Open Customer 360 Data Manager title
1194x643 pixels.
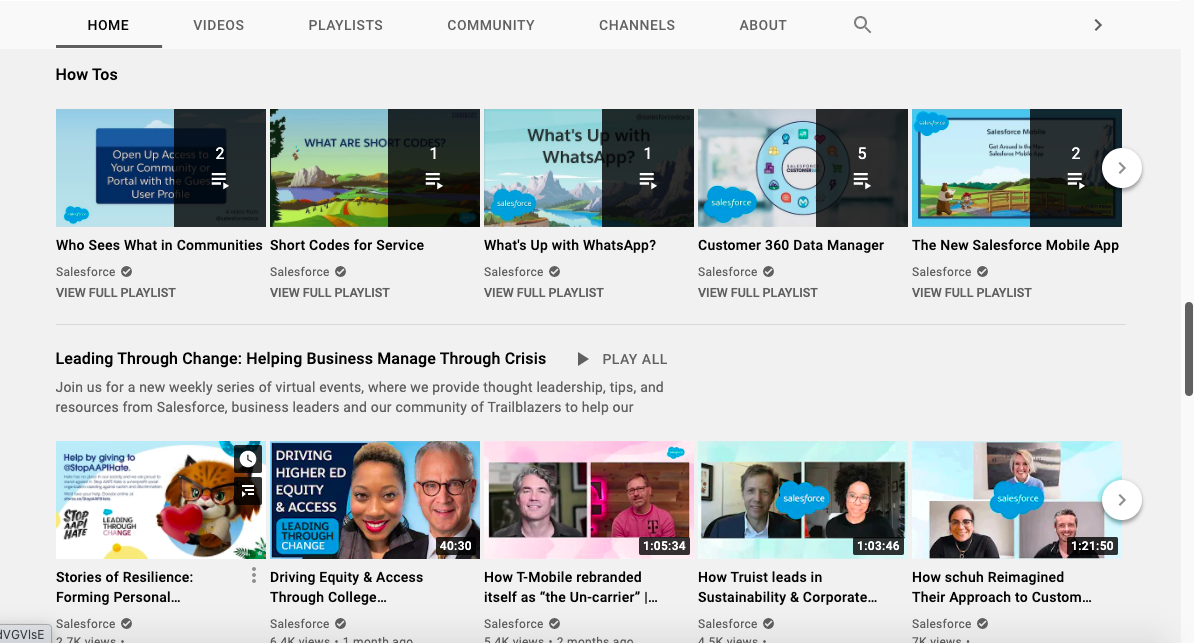click(x=790, y=245)
